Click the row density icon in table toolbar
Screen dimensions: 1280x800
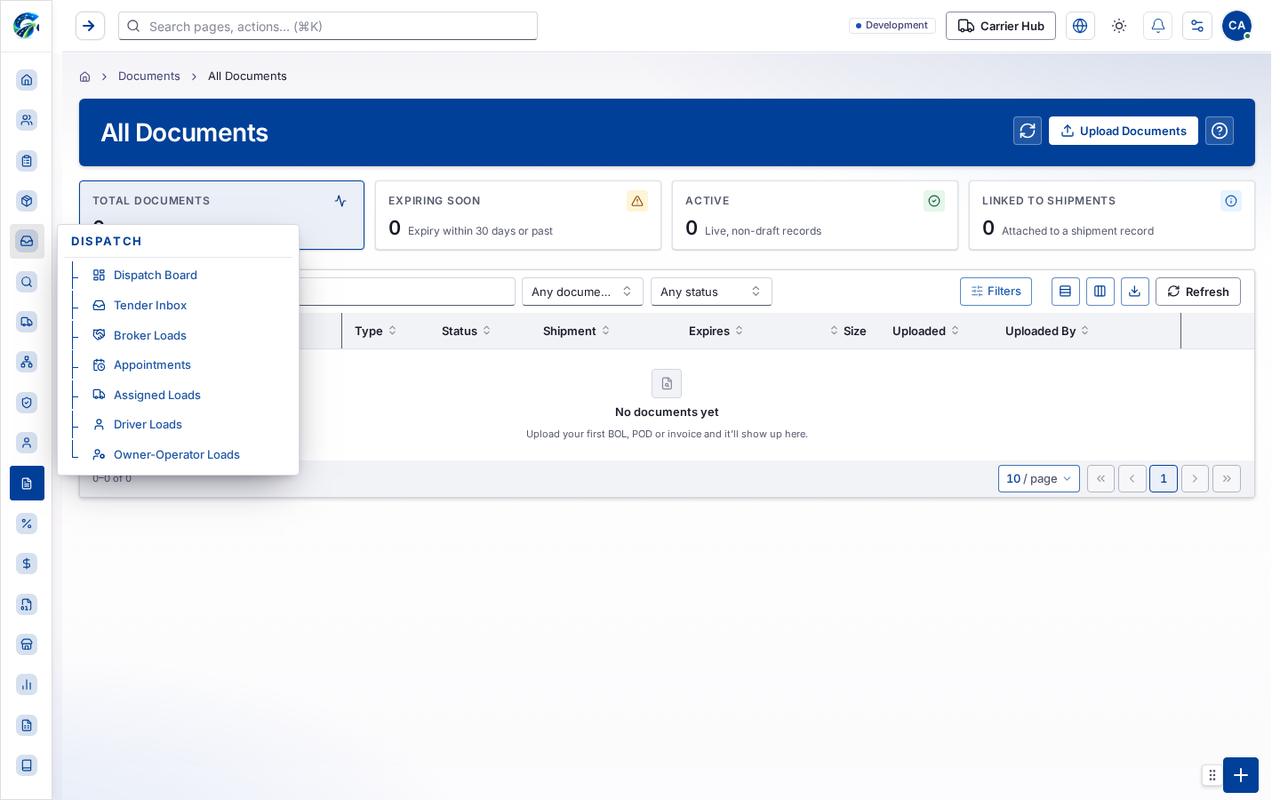(x=1066, y=291)
